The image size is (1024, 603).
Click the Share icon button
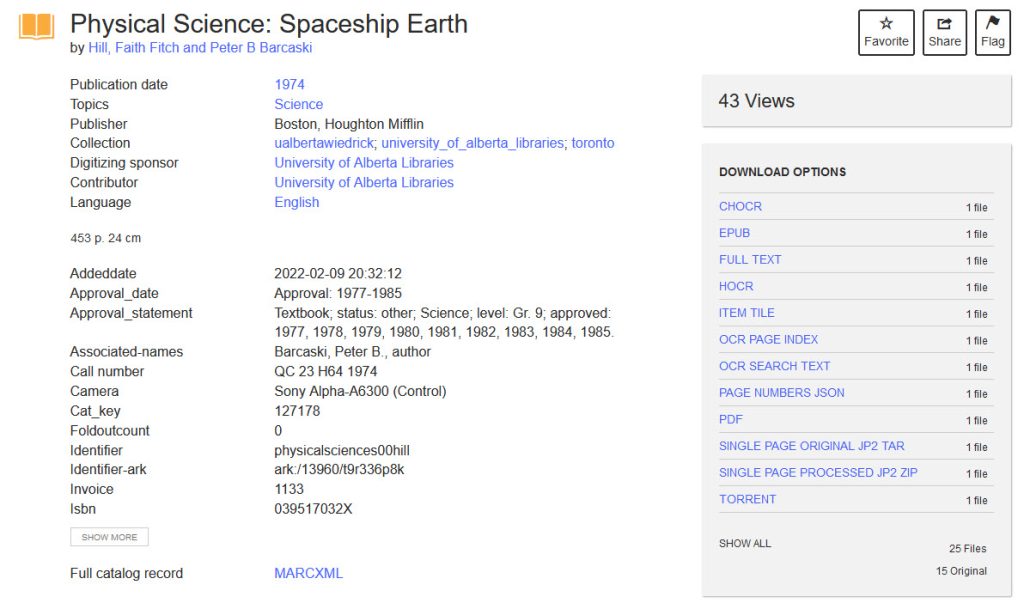point(944,32)
